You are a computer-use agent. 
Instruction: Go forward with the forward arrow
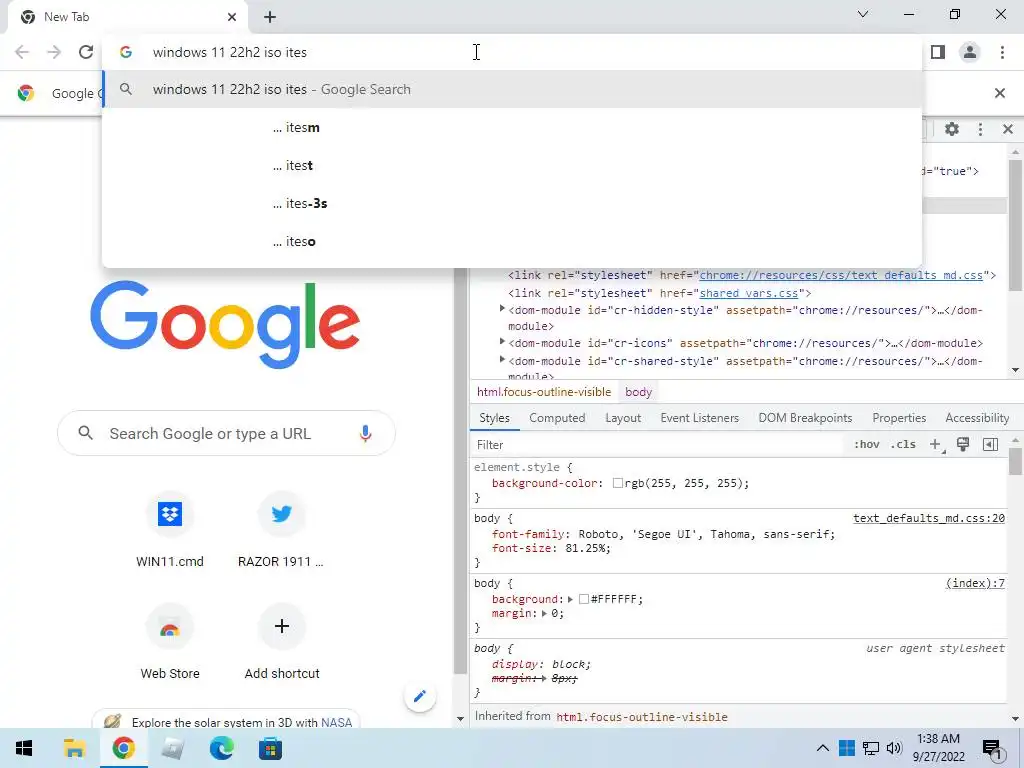[54, 52]
